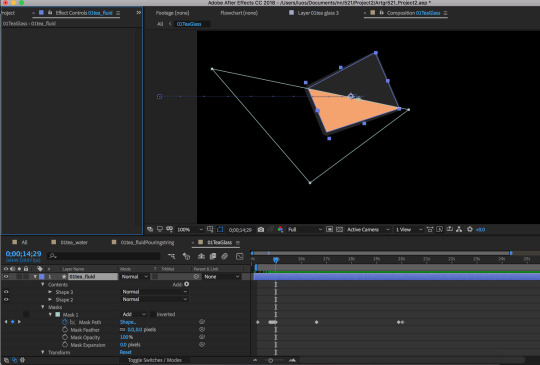Open the Full resolution dropdown
The height and width of the screenshot is (365, 540).
(304, 229)
